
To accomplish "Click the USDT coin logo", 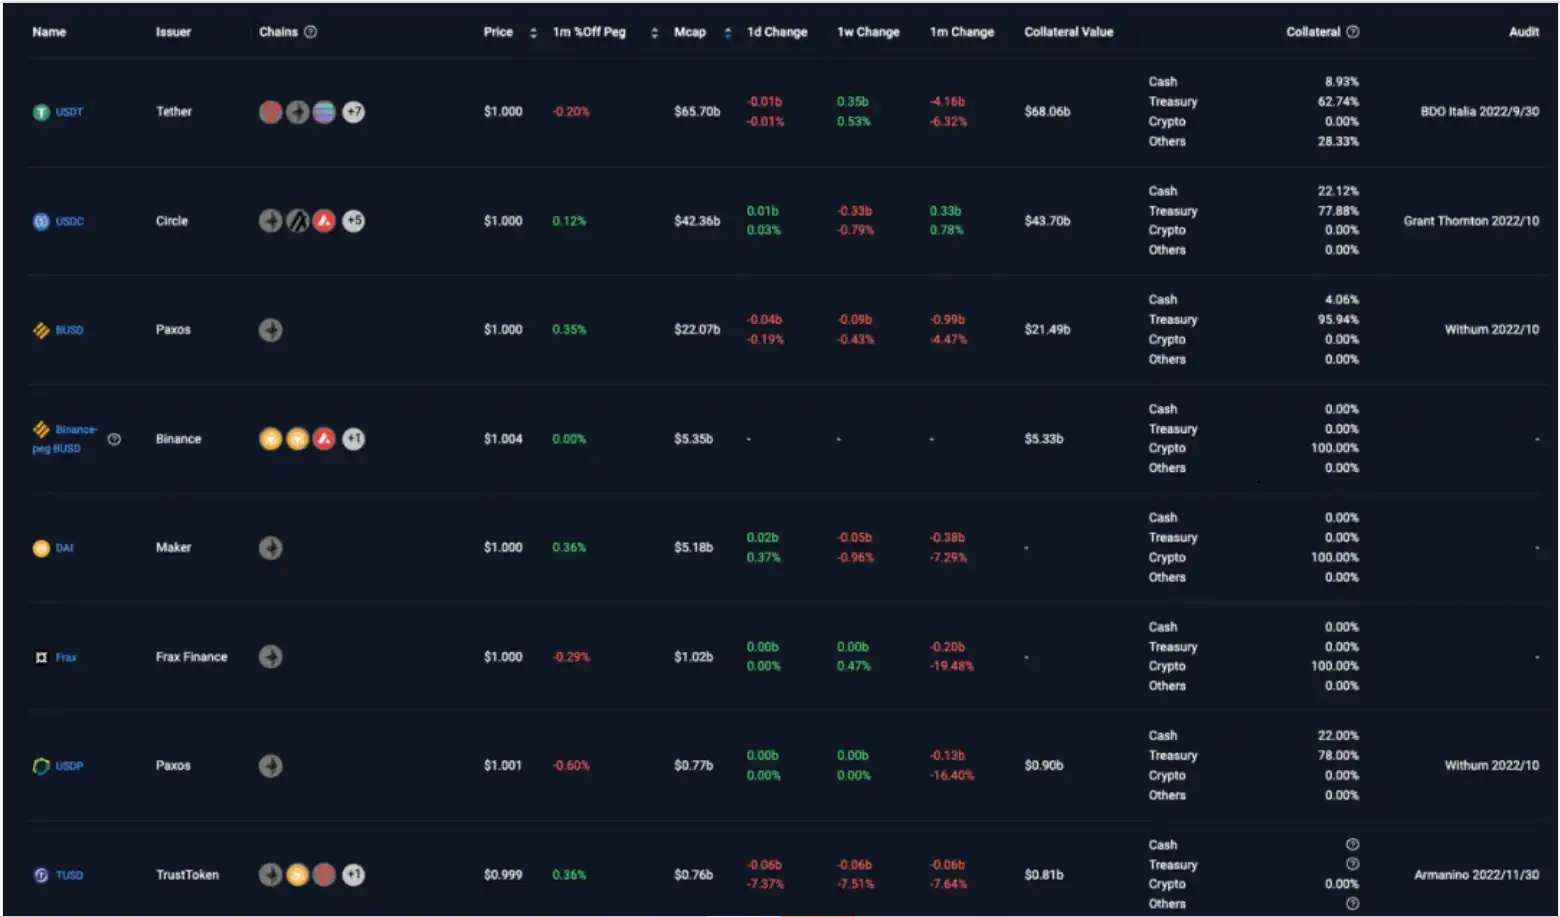I will coord(41,112).
